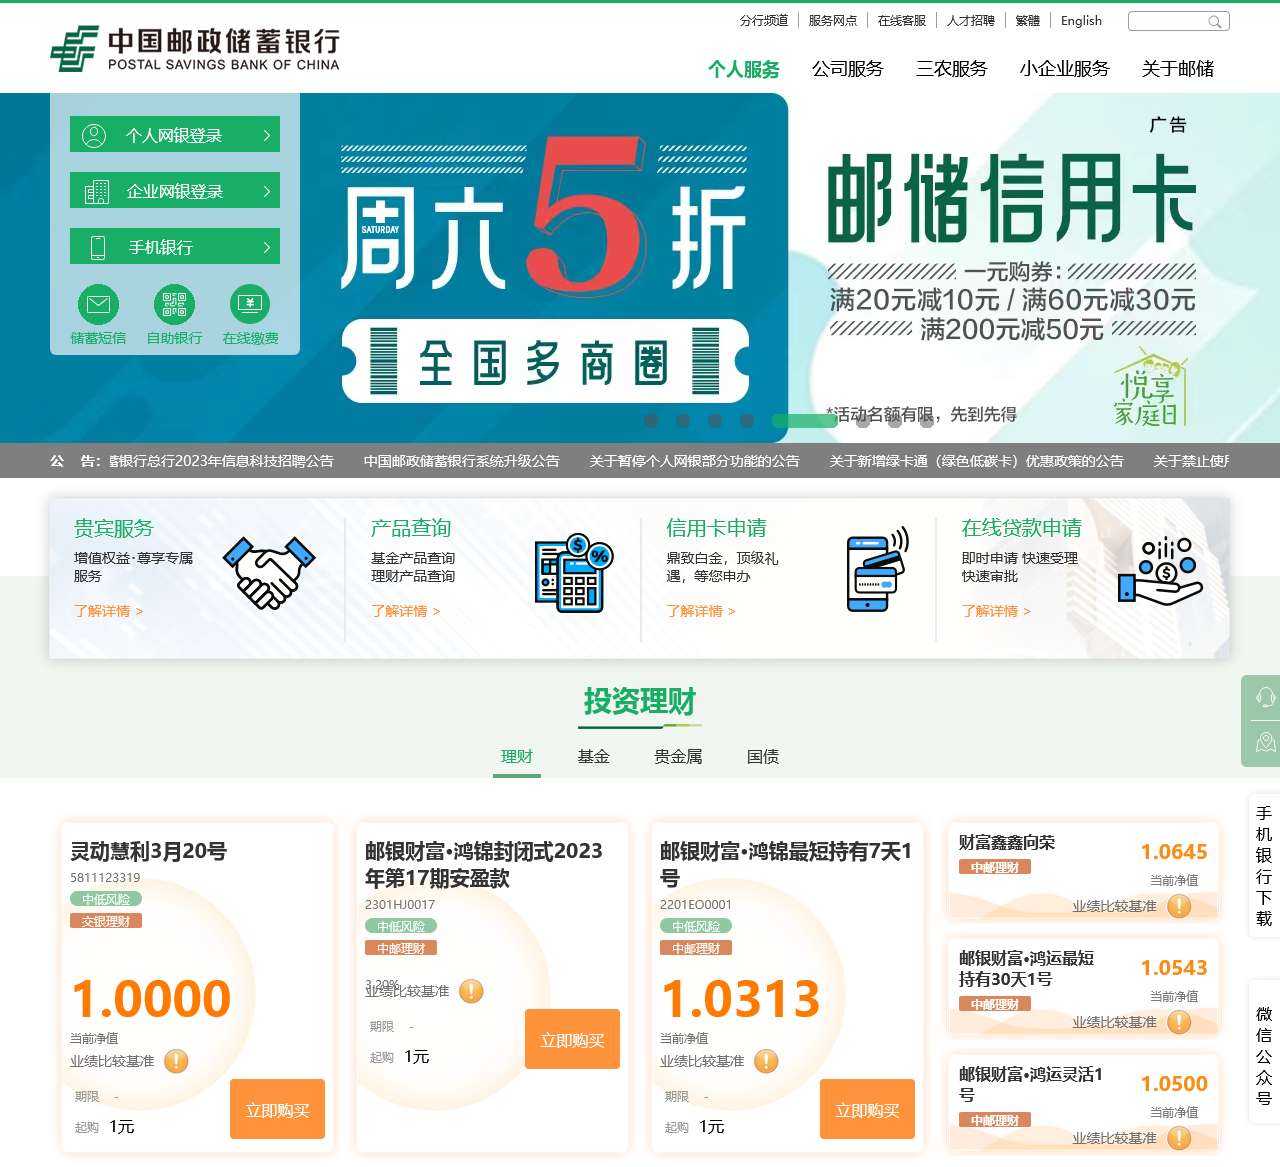Screen dimensions: 1280x1167
Task: Click 立即购买 for 鸿锦最短持有7天1号
Action: (x=868, y=1109)
